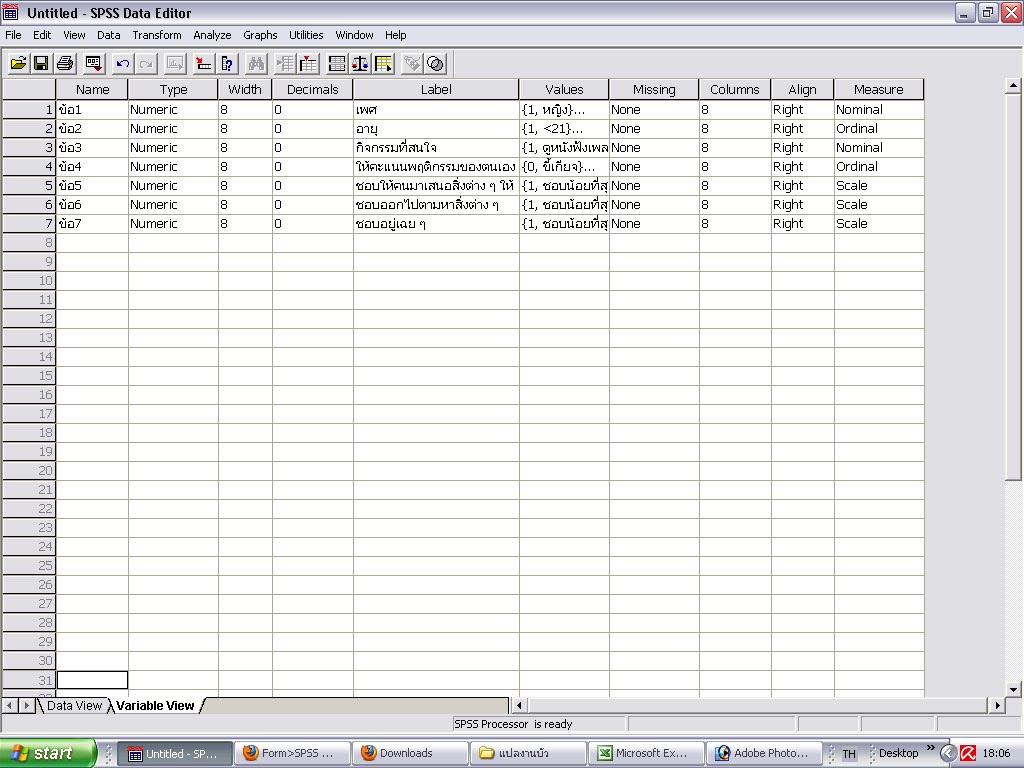
Task: Click the Open File folder icon
Action: coord(18,63)
